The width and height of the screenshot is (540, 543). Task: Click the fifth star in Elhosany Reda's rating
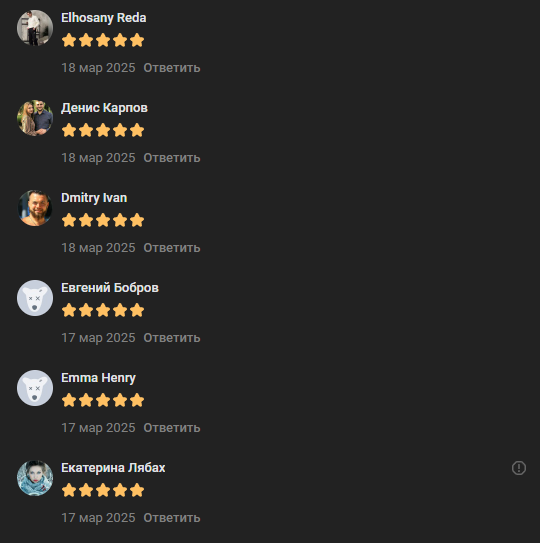(x=137, y=40)
